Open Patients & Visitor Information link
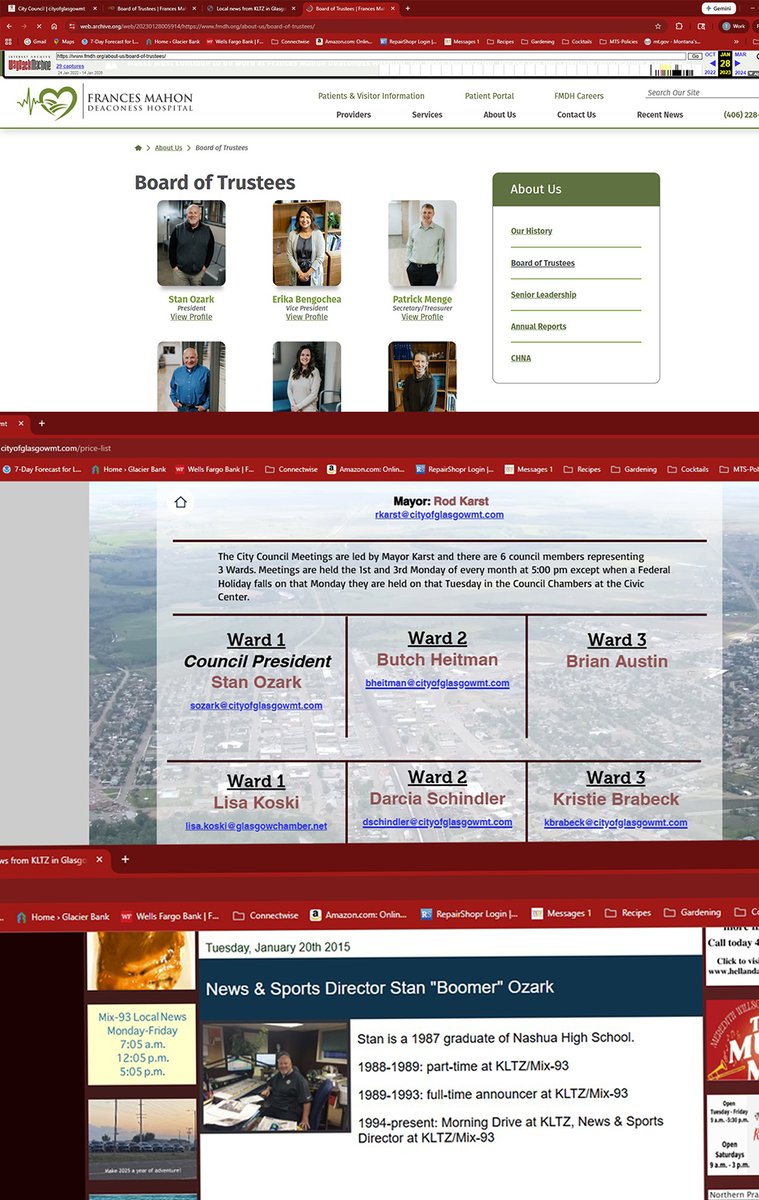This screenshot has height=1200, width=759. 371,96
